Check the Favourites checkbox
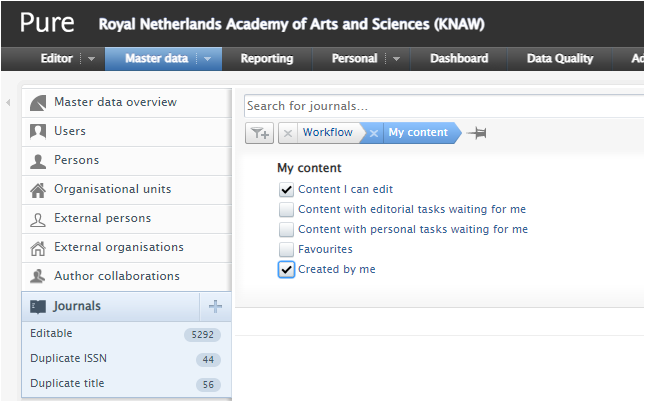 [287, 249]
